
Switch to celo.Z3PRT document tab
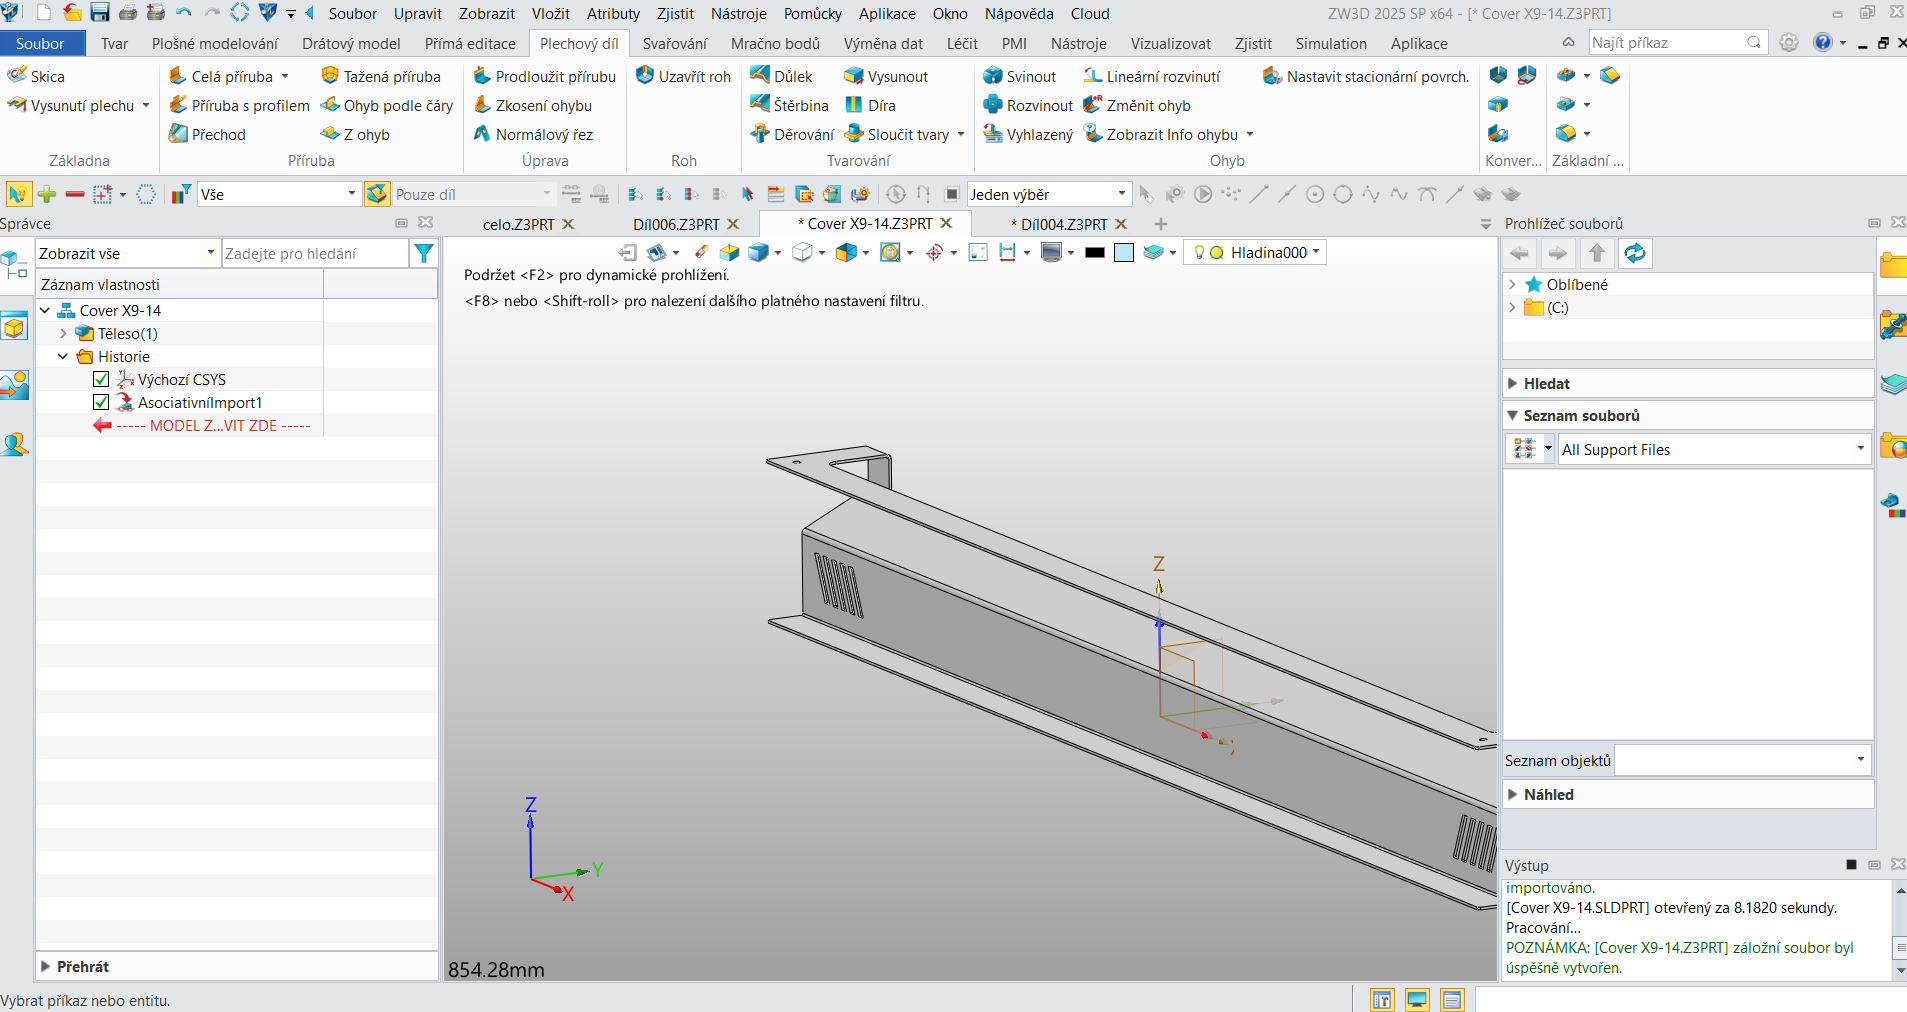(x=518, y=224)
